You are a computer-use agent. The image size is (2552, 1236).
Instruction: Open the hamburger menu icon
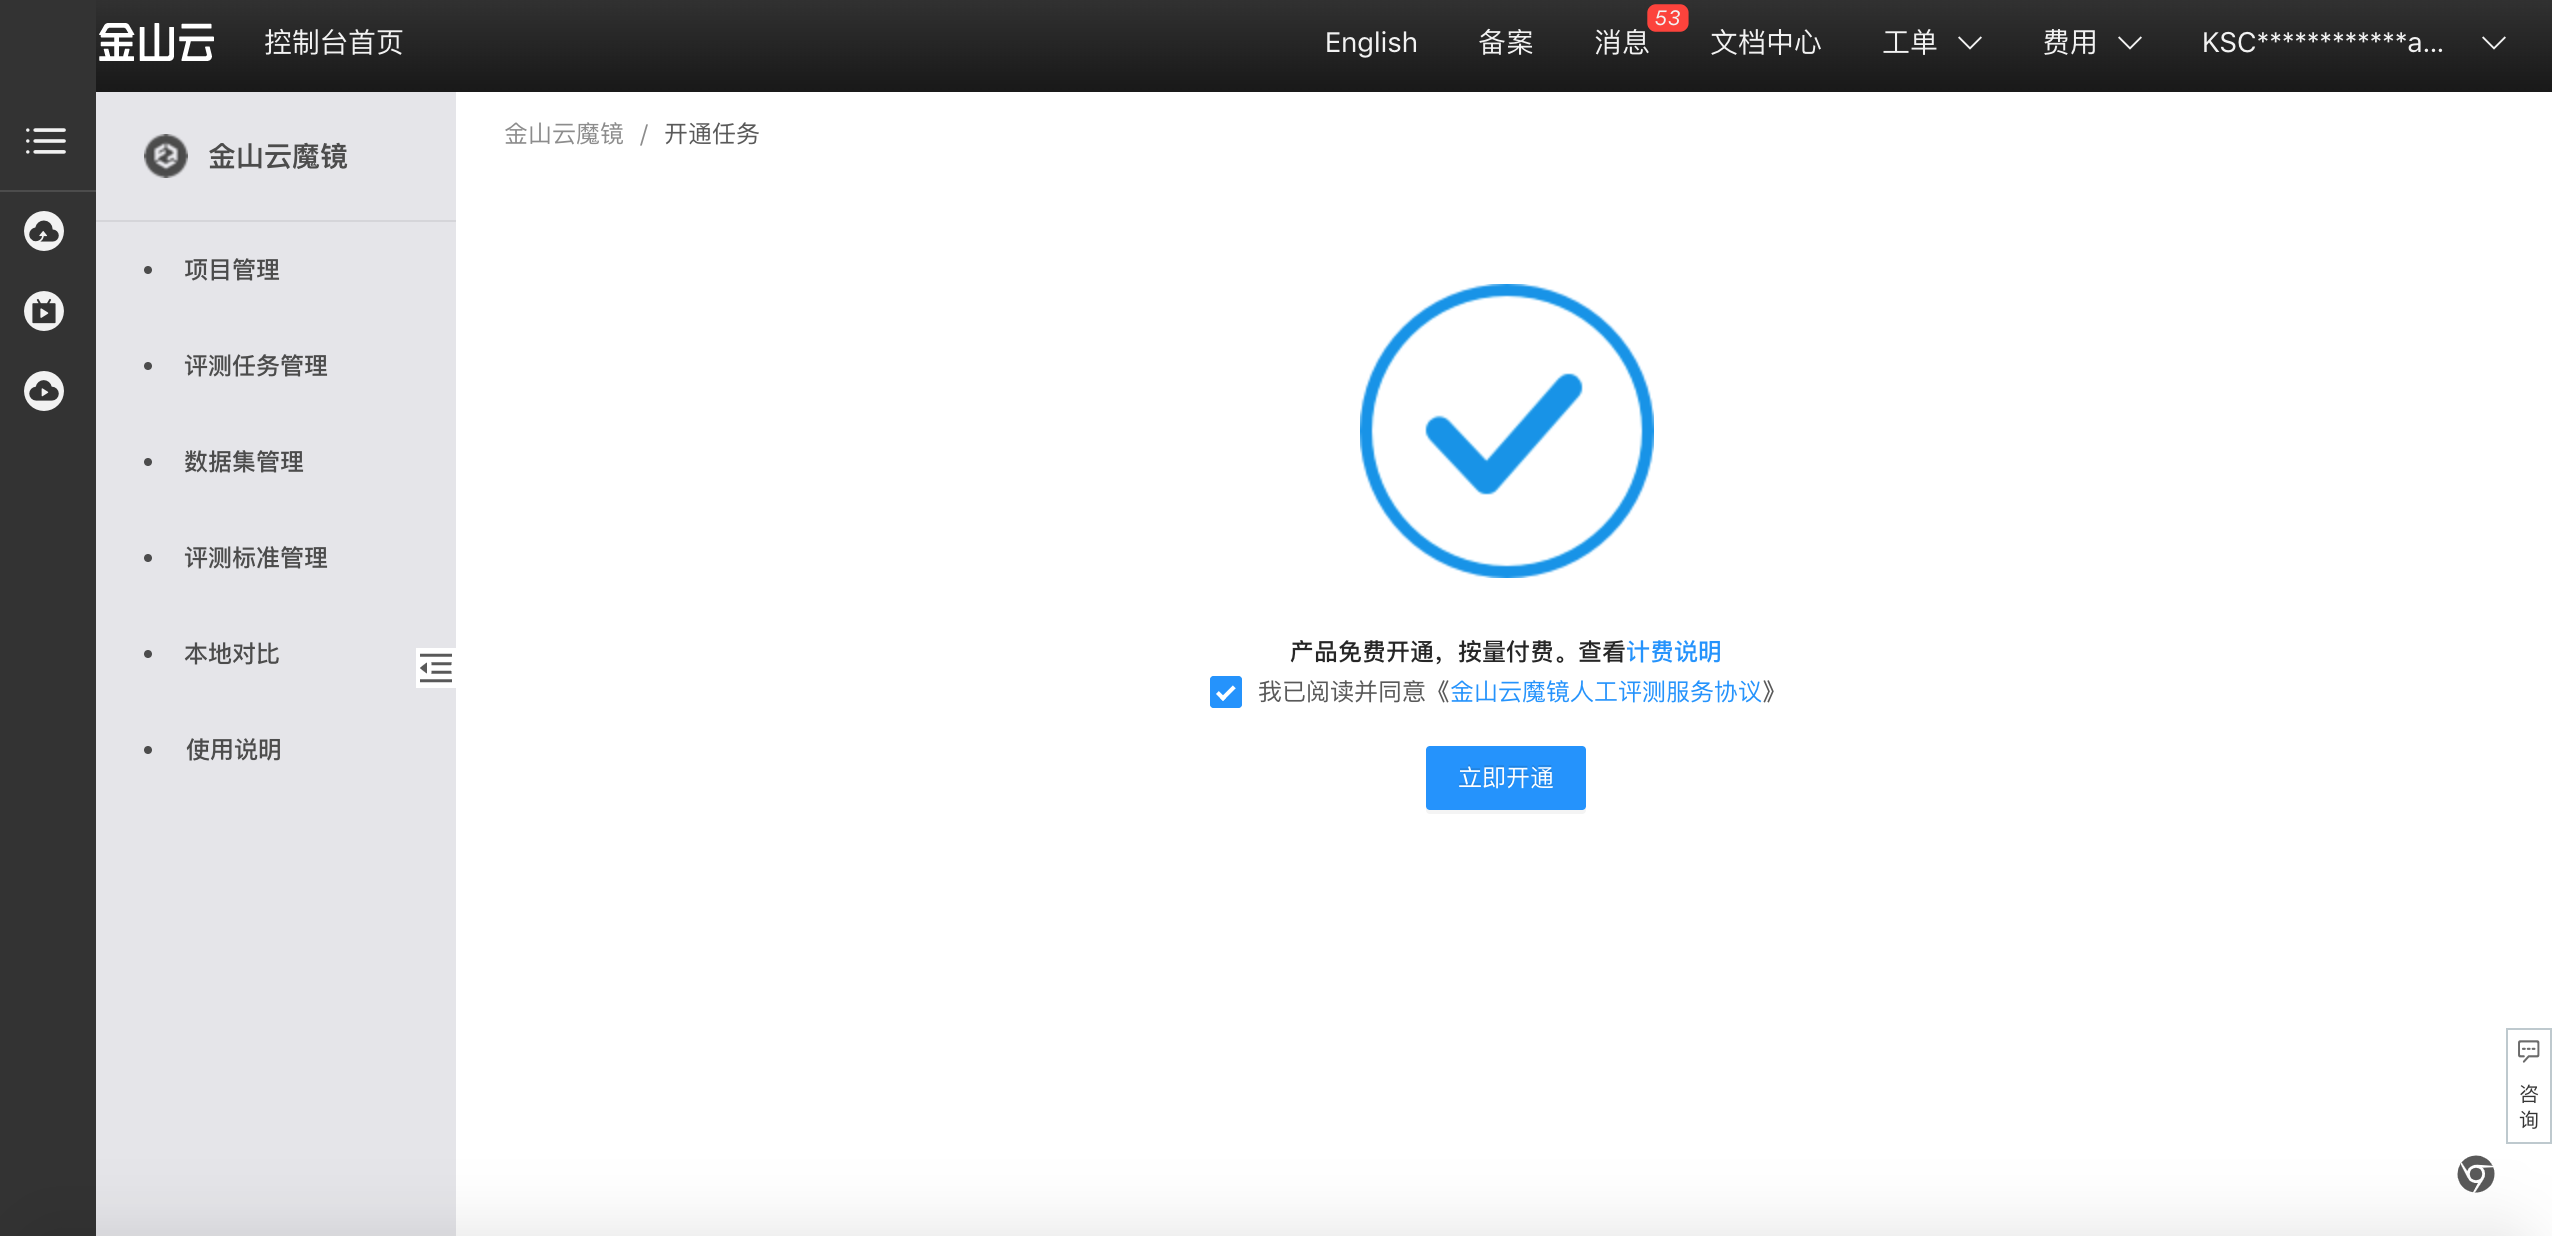click(x=46, y=141)
